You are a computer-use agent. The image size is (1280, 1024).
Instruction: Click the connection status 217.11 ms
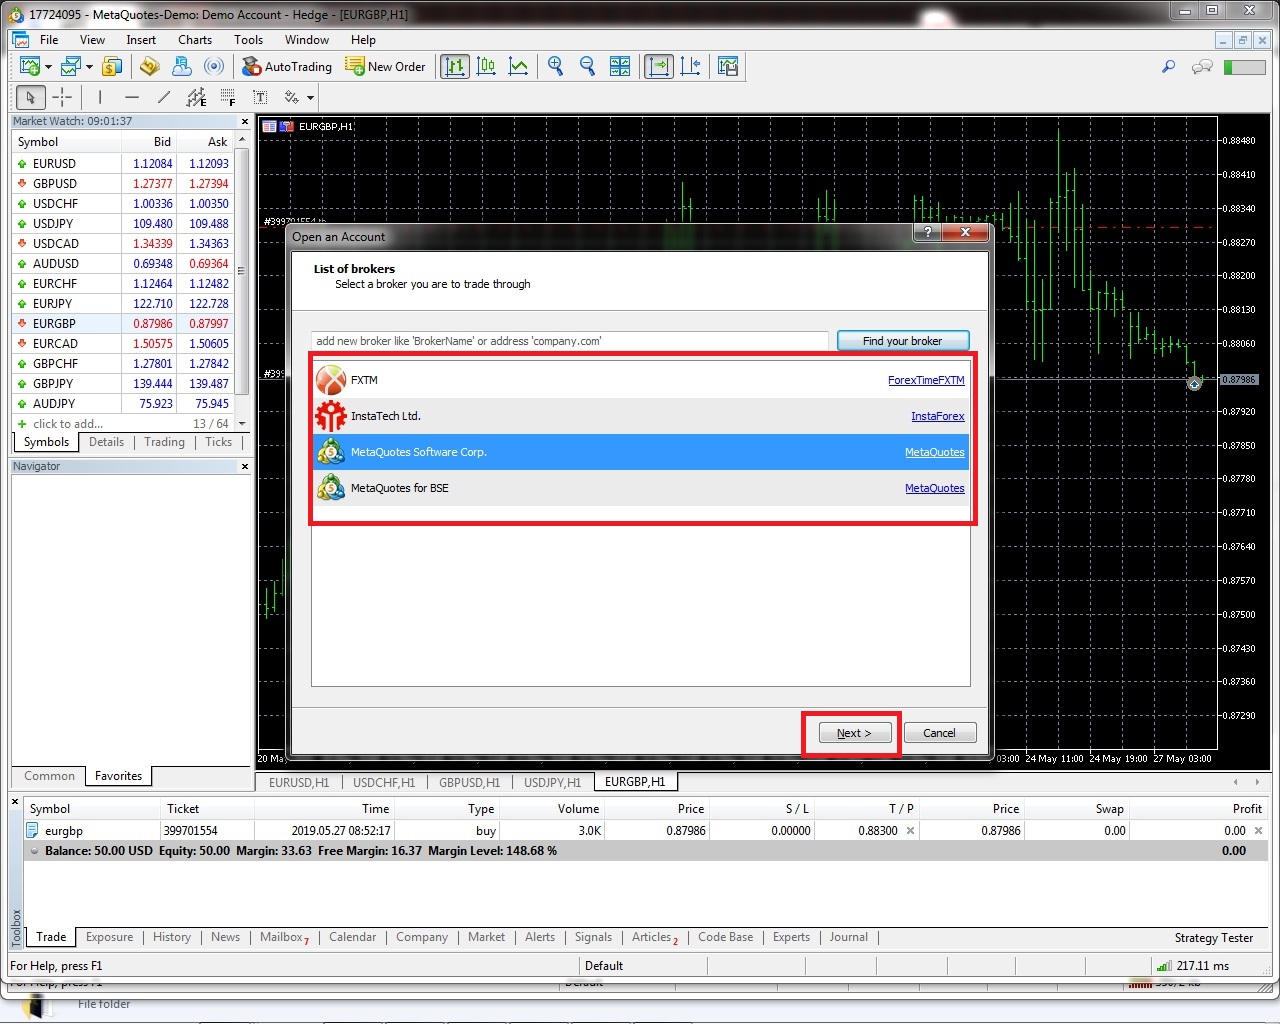[x=1193, y=966]
